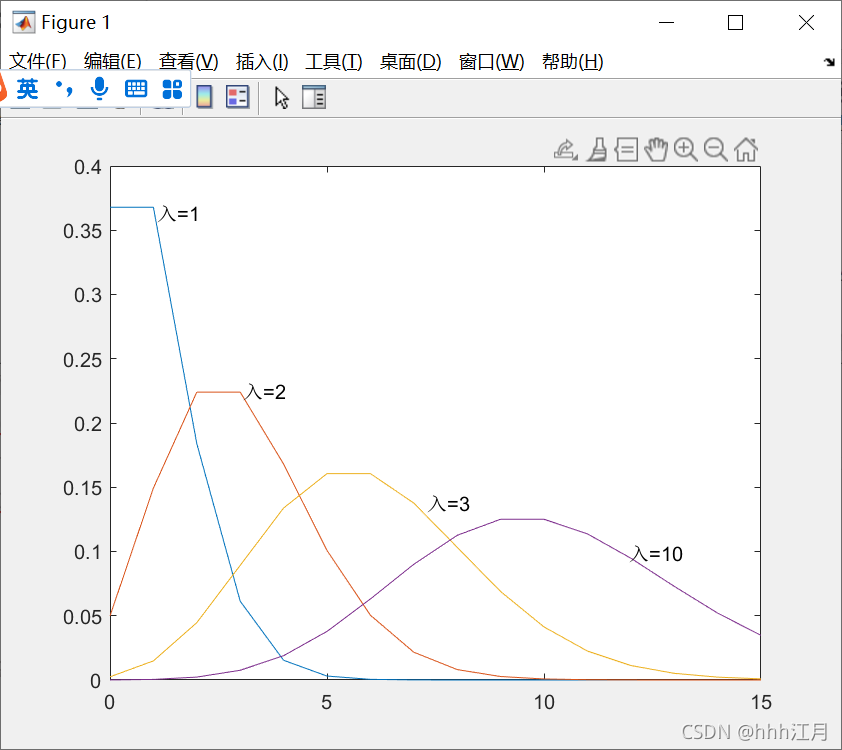Open the 文件(F) menu
The image size is (842, 750).
coord(38,62)
